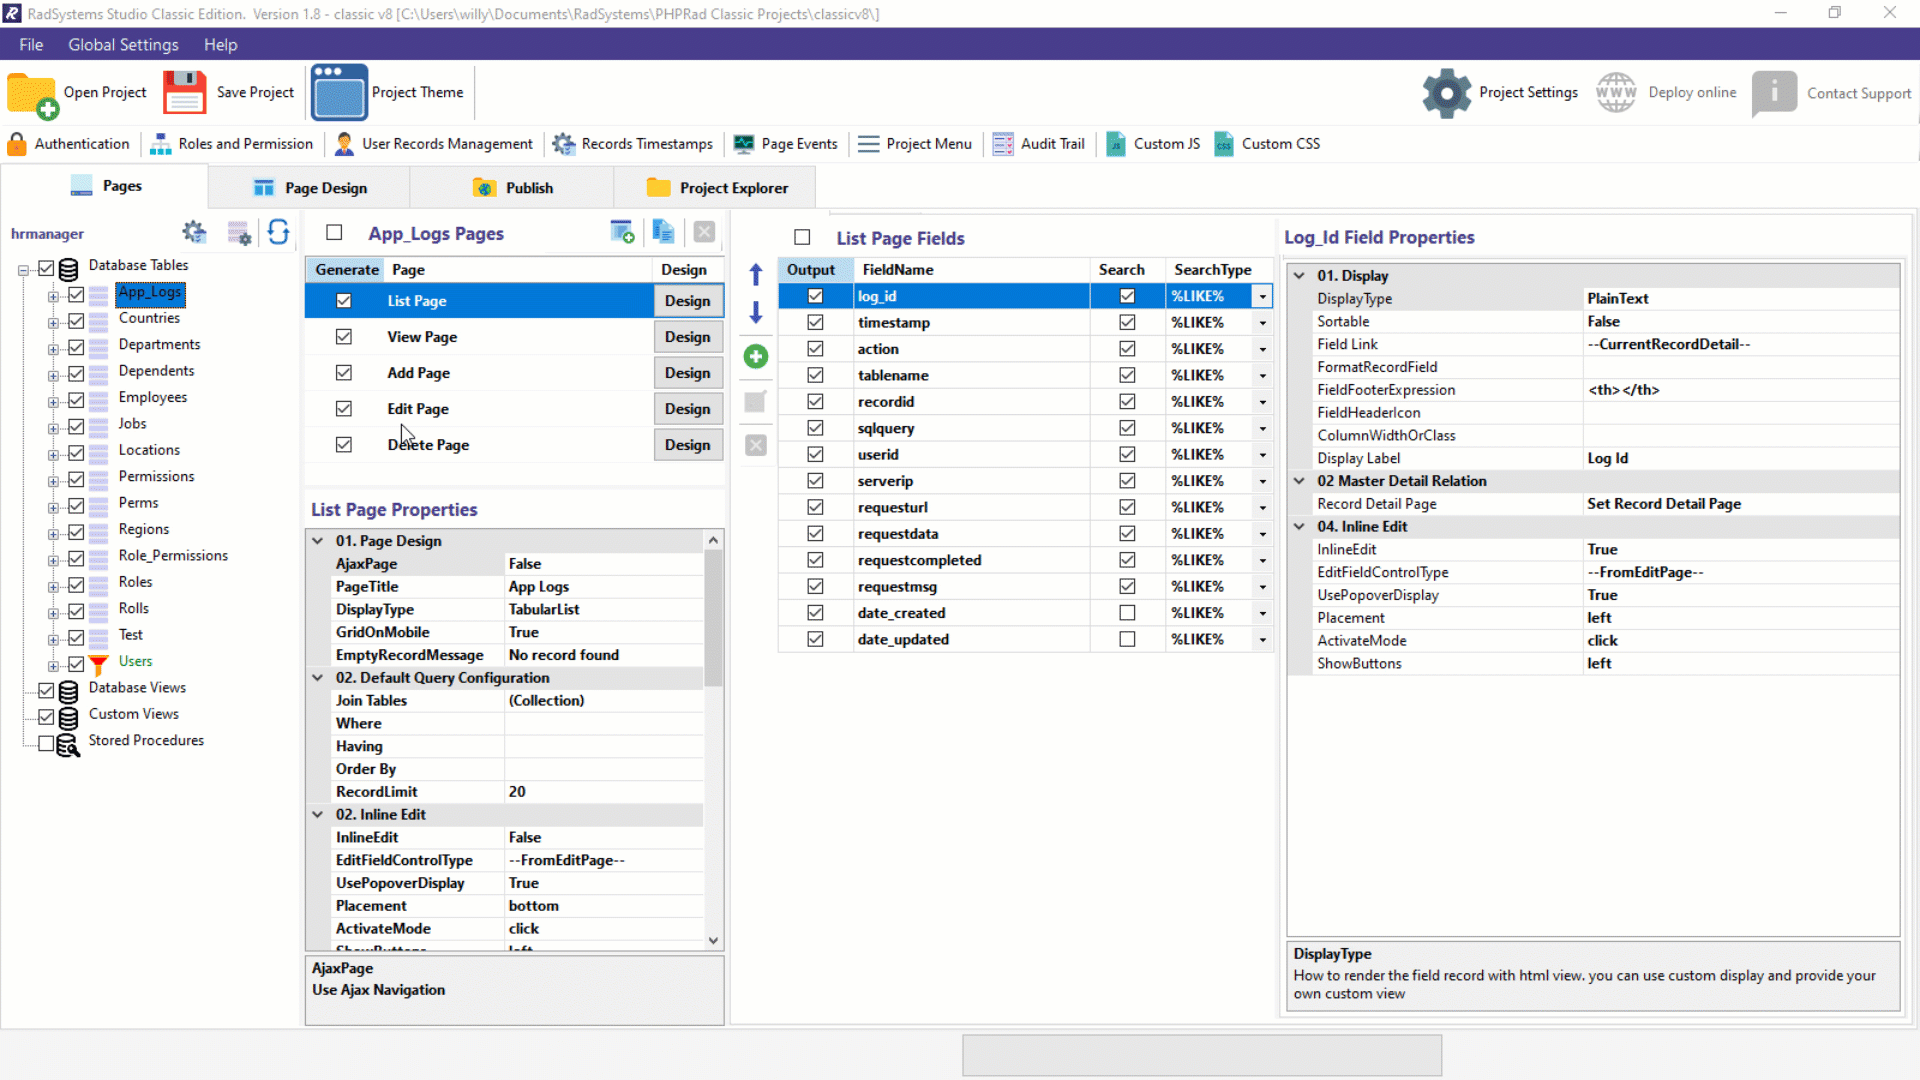Toggle select-all checkbox beside App_Logs Pages
The width and height of the screenshot is (1920, 1080).
pyautogui.click(x=334, y=232)
